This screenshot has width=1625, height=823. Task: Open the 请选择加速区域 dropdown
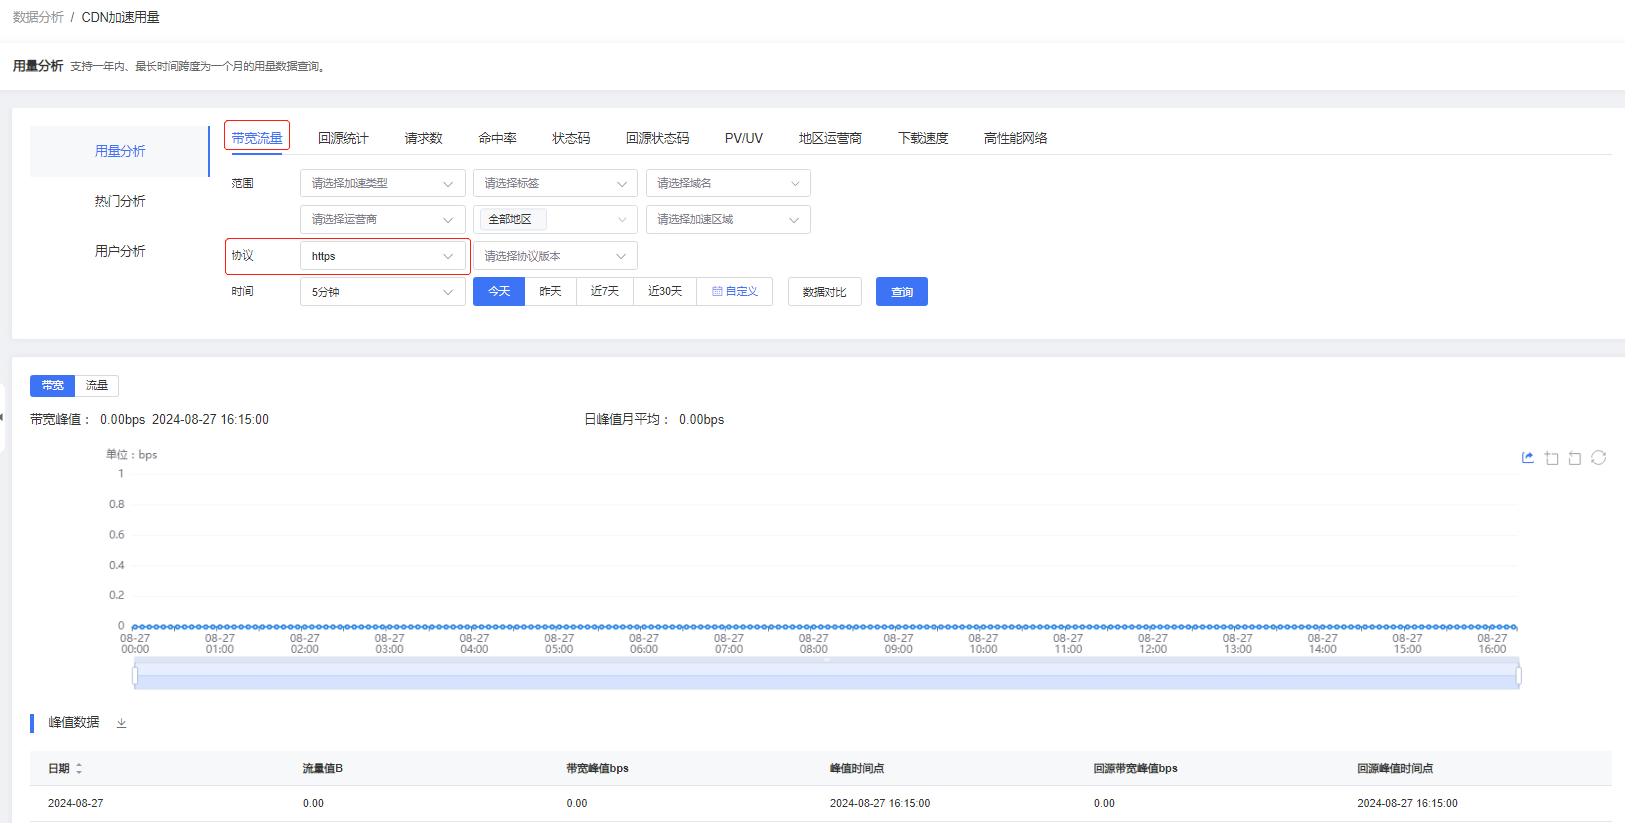pyautogui.click(x=728, y=219)
